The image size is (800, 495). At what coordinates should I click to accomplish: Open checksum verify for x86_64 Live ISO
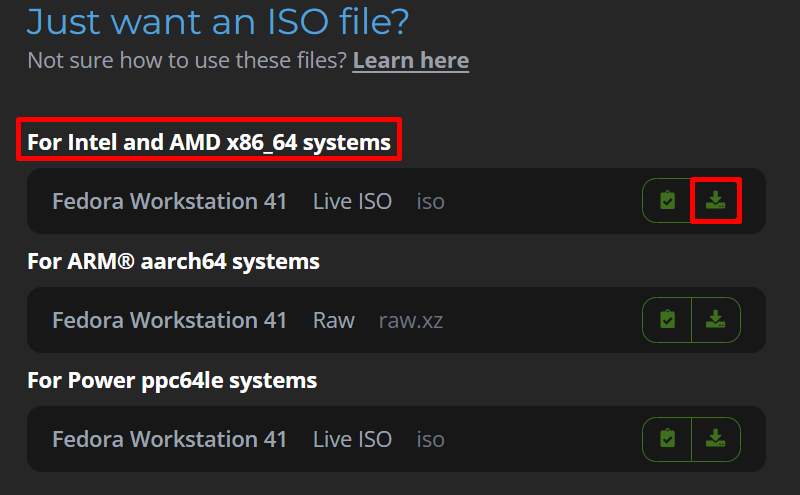(667, 201)
